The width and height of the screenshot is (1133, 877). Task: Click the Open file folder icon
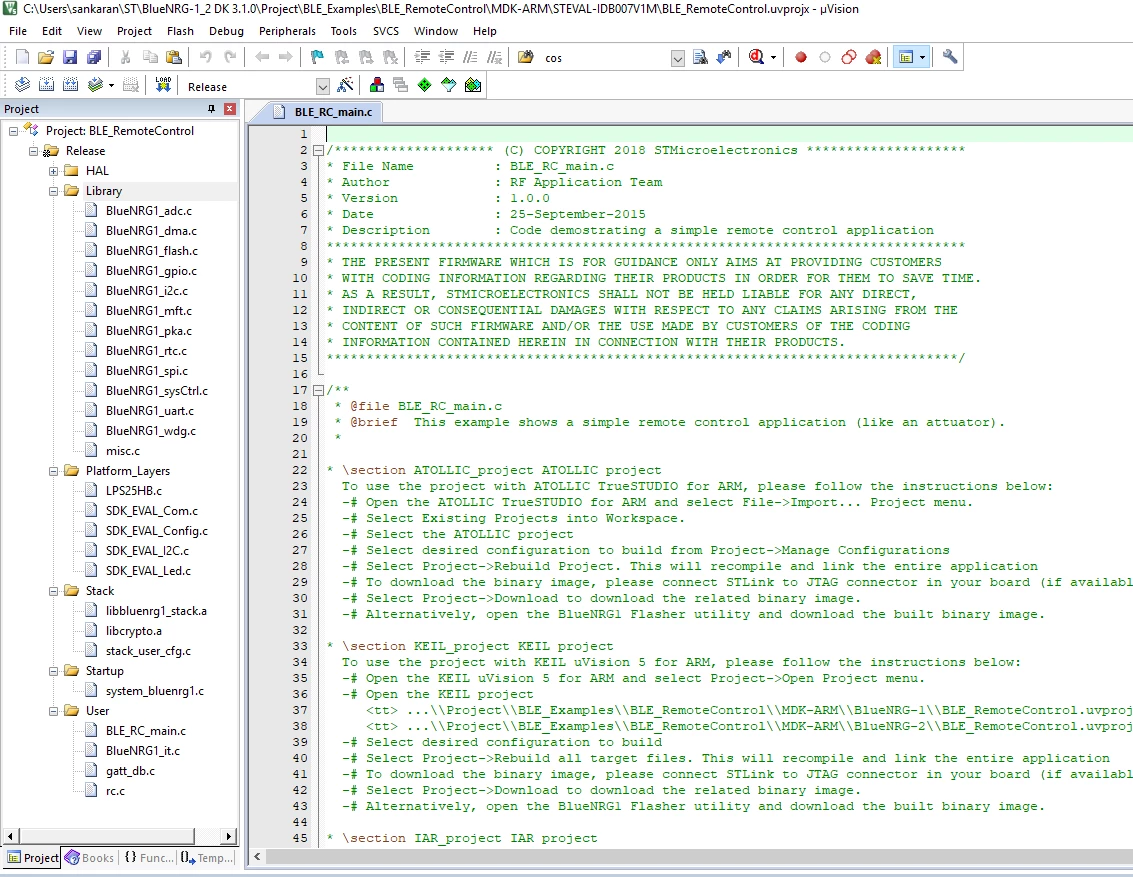46,57
